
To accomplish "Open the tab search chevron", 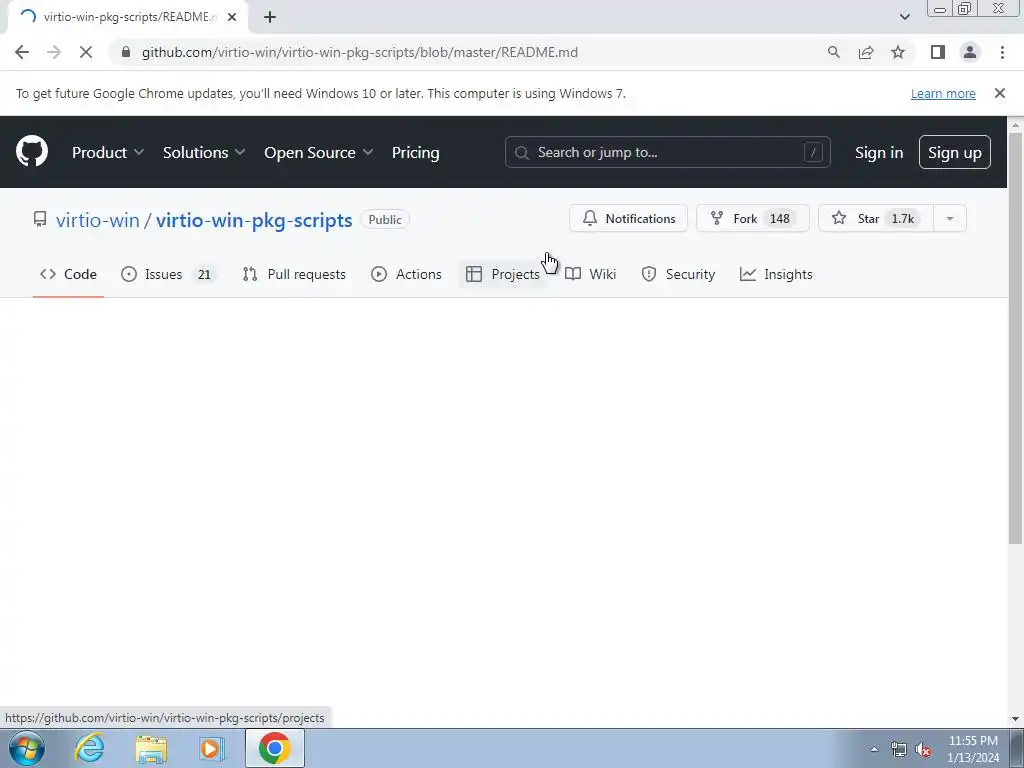I will [x=904, y=17].
